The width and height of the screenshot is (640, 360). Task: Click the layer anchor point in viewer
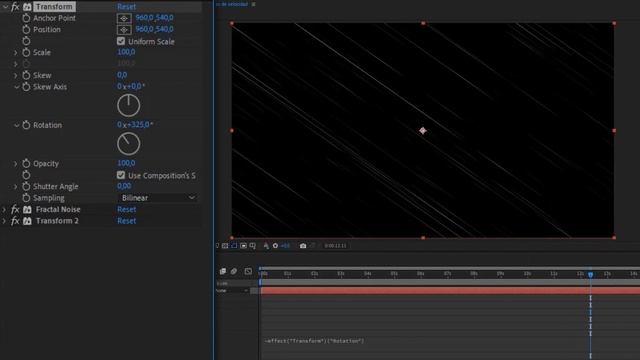point(423,131)
